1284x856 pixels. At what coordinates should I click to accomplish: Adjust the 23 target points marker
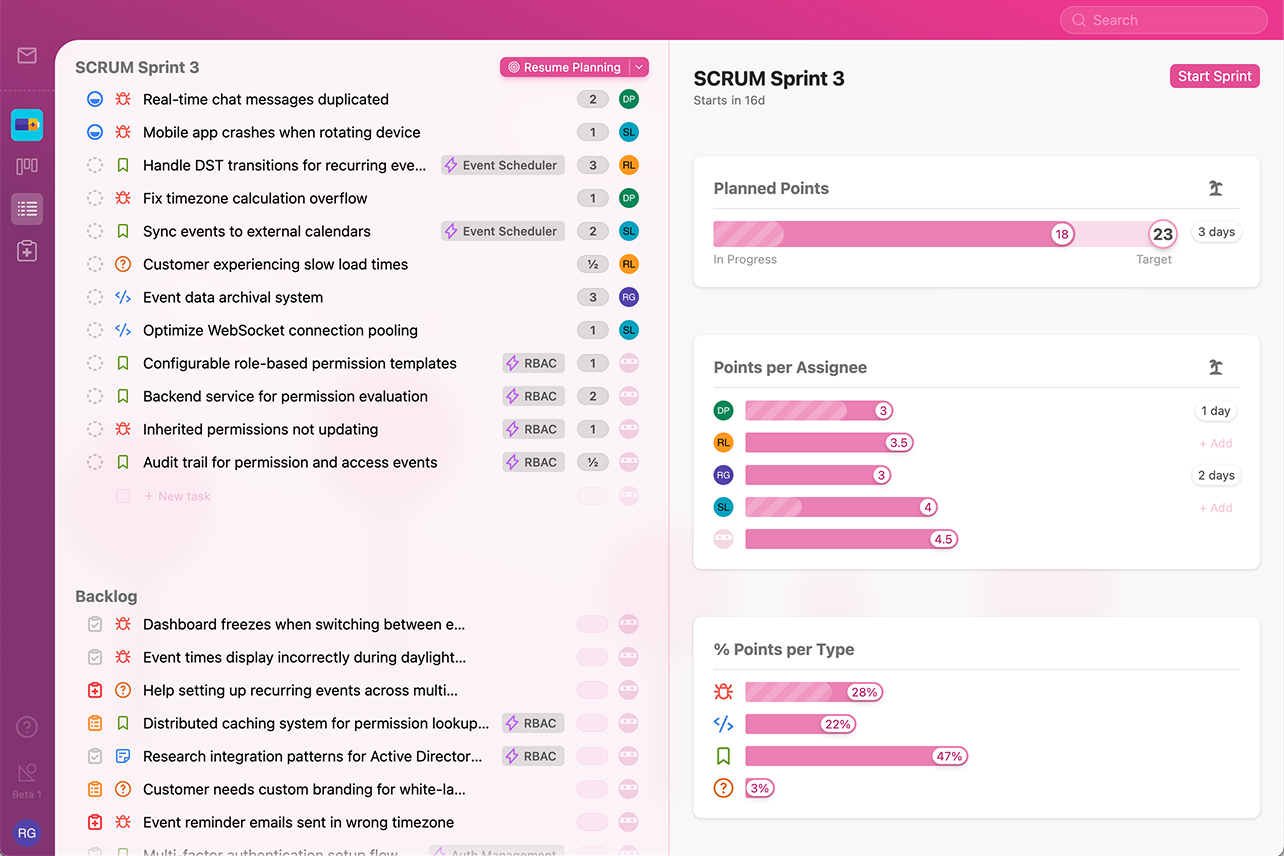tap(1162, 234)
